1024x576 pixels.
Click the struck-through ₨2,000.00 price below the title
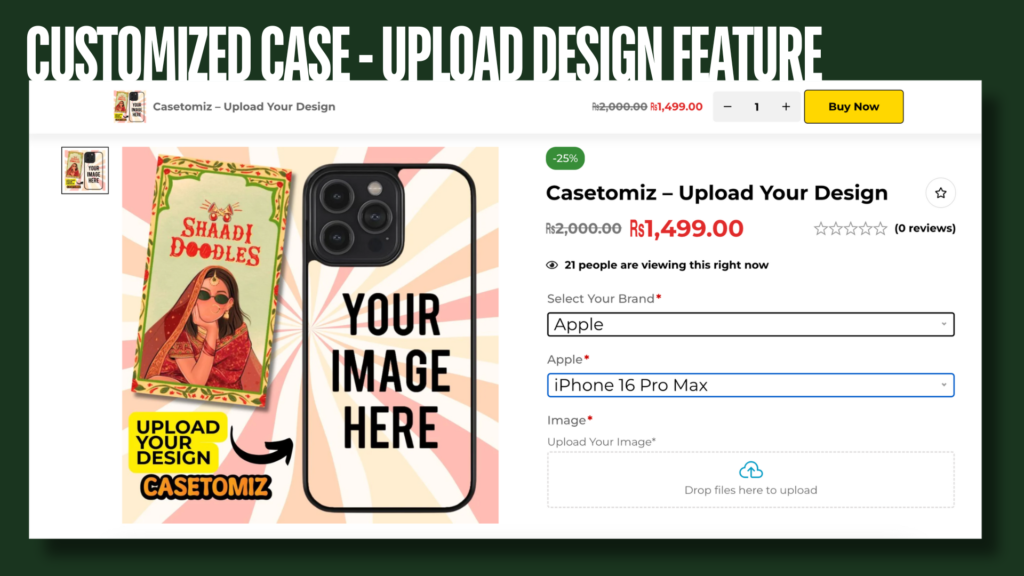click(x=583, y=229)
